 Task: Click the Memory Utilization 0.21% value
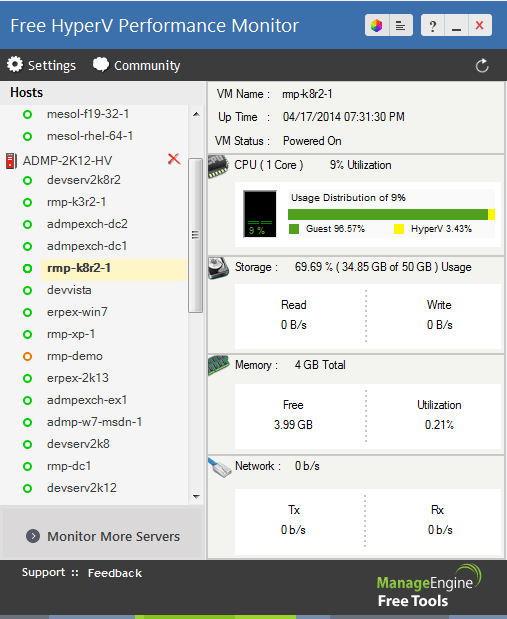click(439, 425)
